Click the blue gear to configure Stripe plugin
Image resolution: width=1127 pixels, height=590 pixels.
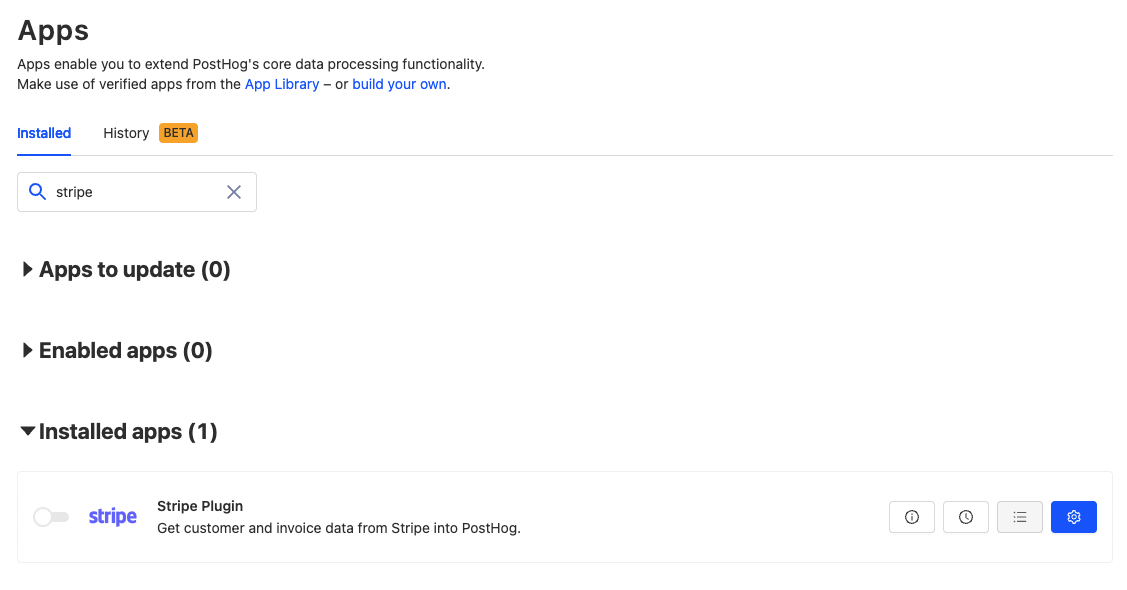tap(1073, 517)
